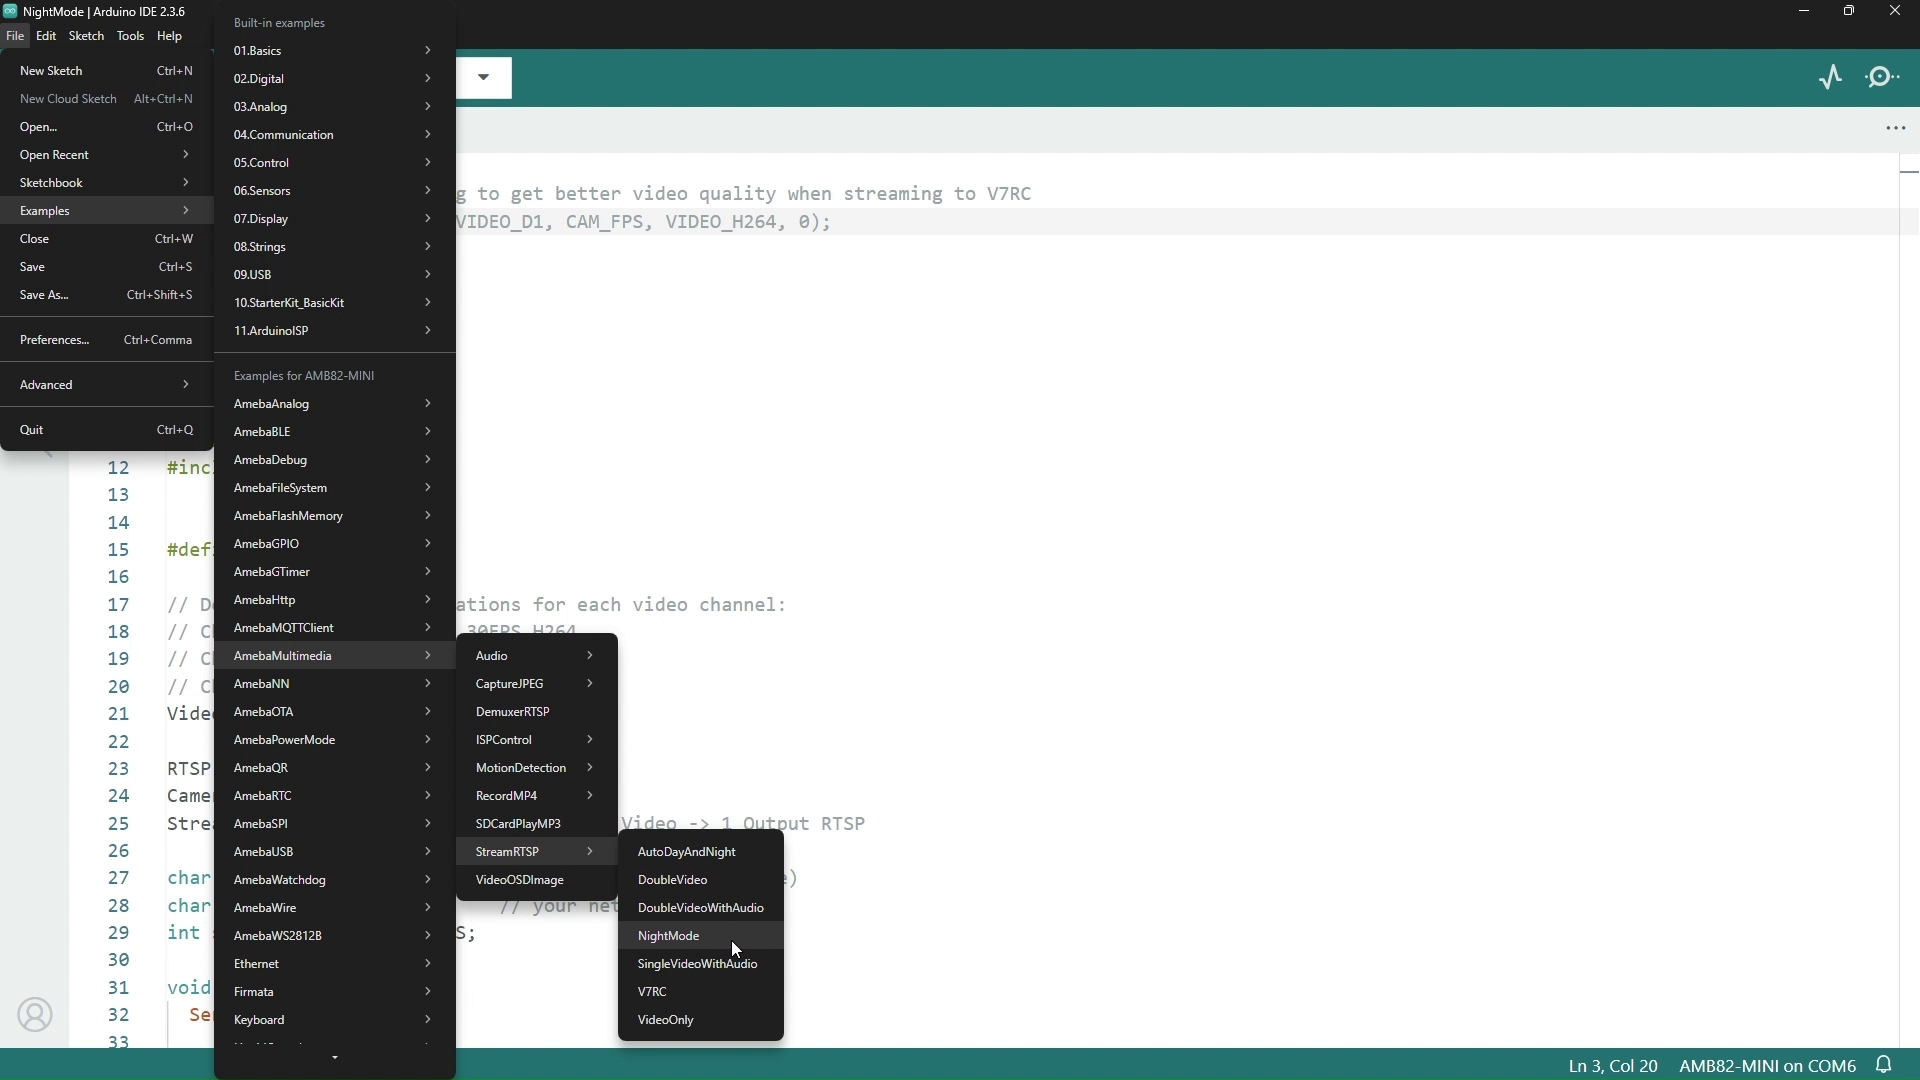
Task: Click AMB82-MINI on COM6 status
Action: coord(1767,1067)
